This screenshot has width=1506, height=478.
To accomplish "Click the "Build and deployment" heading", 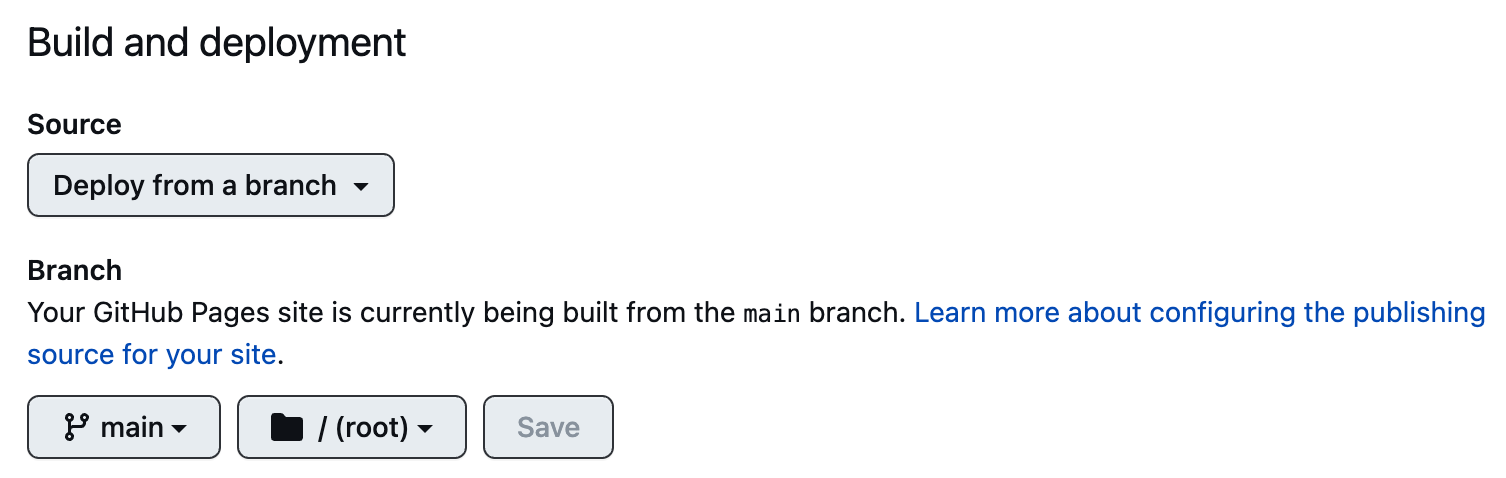I will tap(216, 43).
